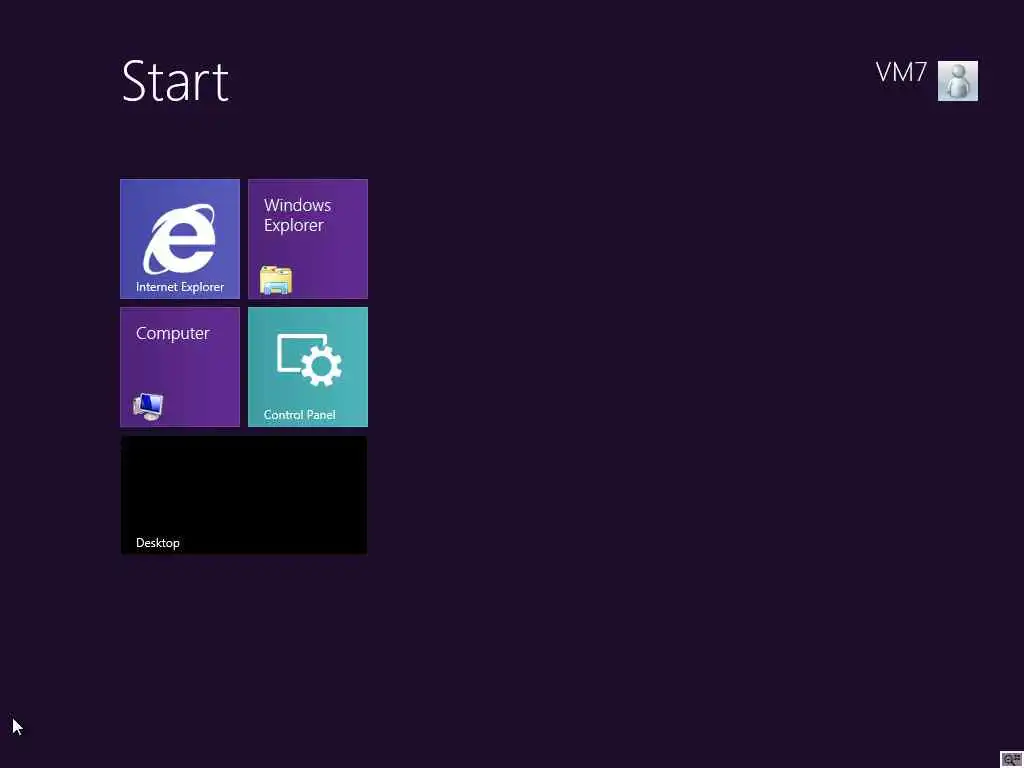Open the Control Panel tile
This screenshot has height=768, width=1024.
click(308, 367)
